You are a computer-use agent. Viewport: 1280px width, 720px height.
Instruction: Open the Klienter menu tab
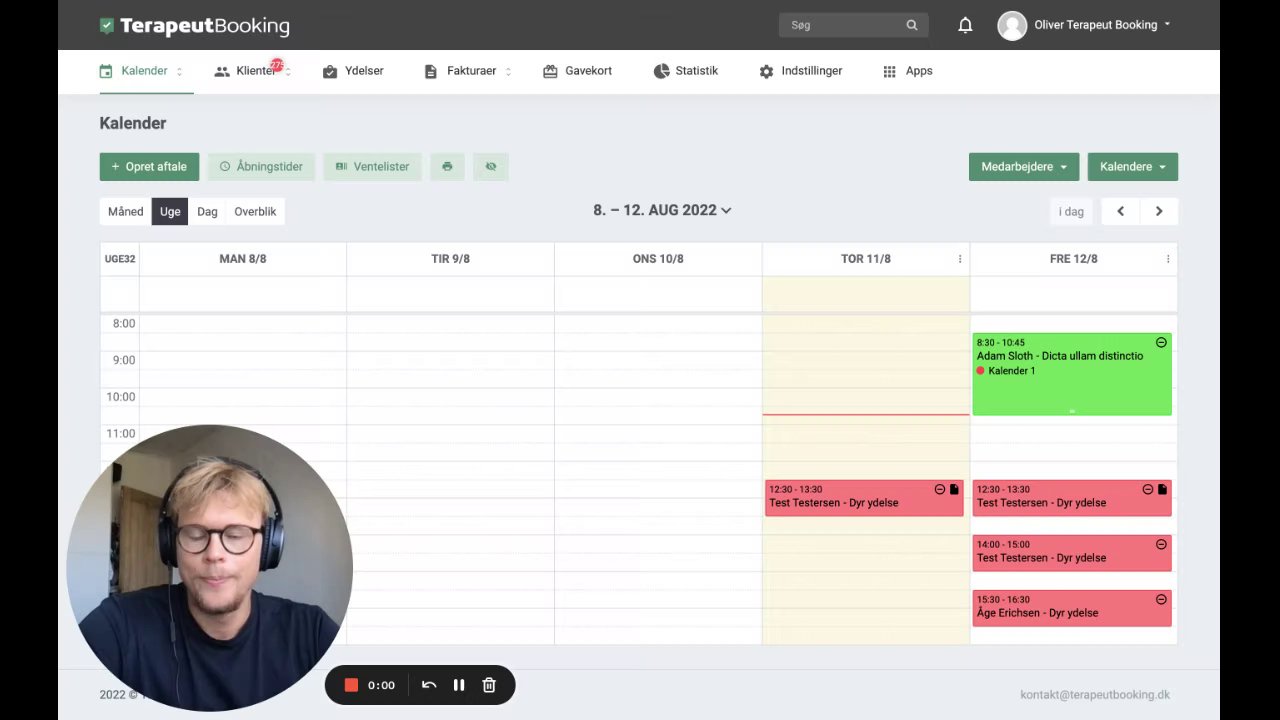tap(254, 71)
